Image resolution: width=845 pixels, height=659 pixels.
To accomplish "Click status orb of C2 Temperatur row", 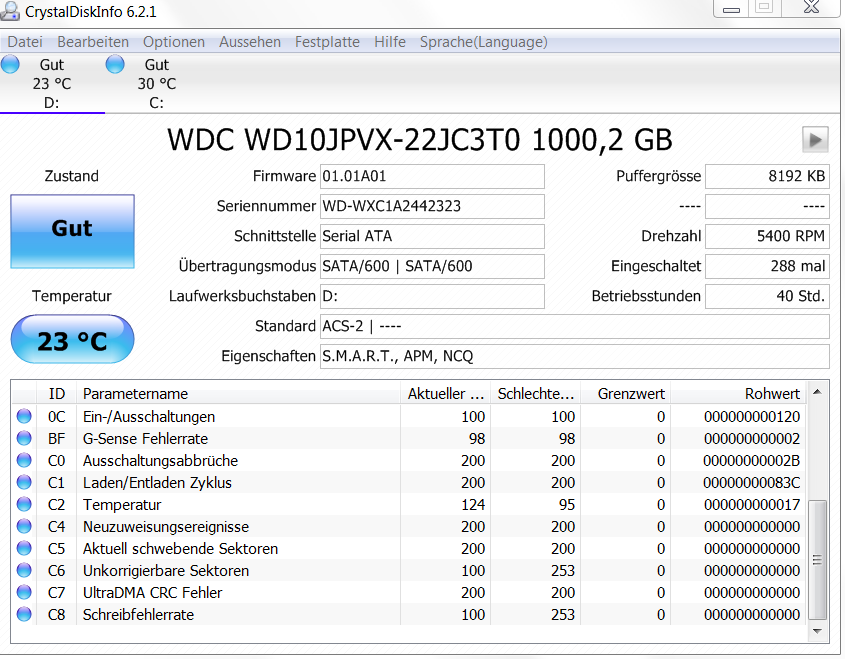I will click(24, 504).
